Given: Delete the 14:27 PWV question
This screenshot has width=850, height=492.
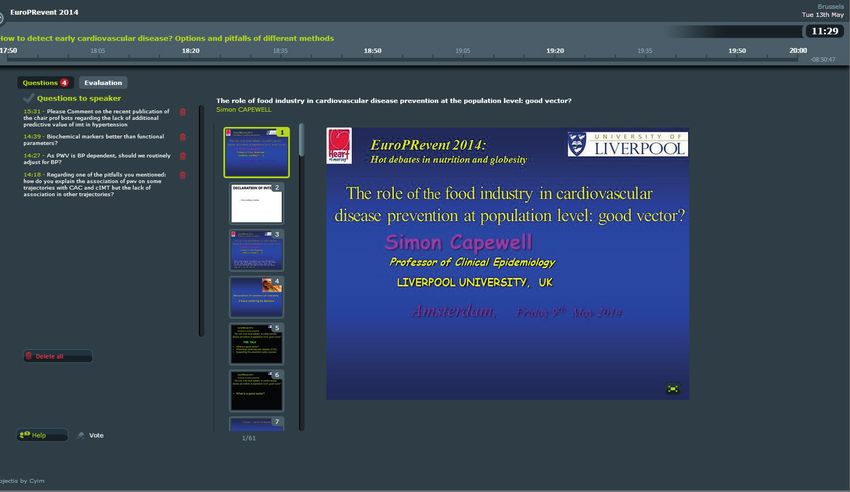Looking at the screenshot, I should pos(183,156).
